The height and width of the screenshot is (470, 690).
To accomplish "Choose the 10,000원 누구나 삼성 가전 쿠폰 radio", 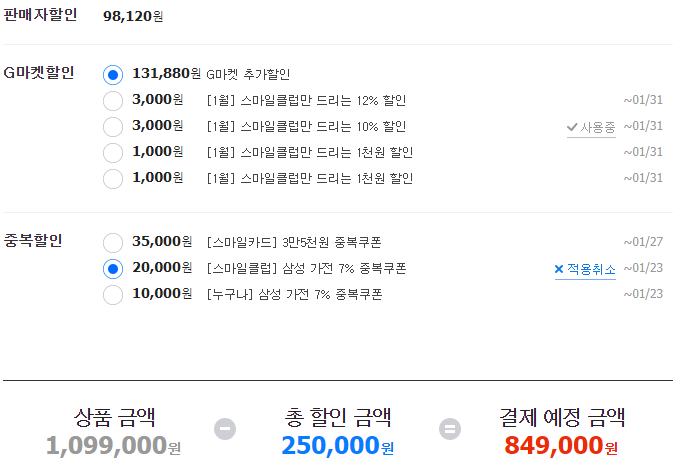I will coord(113,295).
